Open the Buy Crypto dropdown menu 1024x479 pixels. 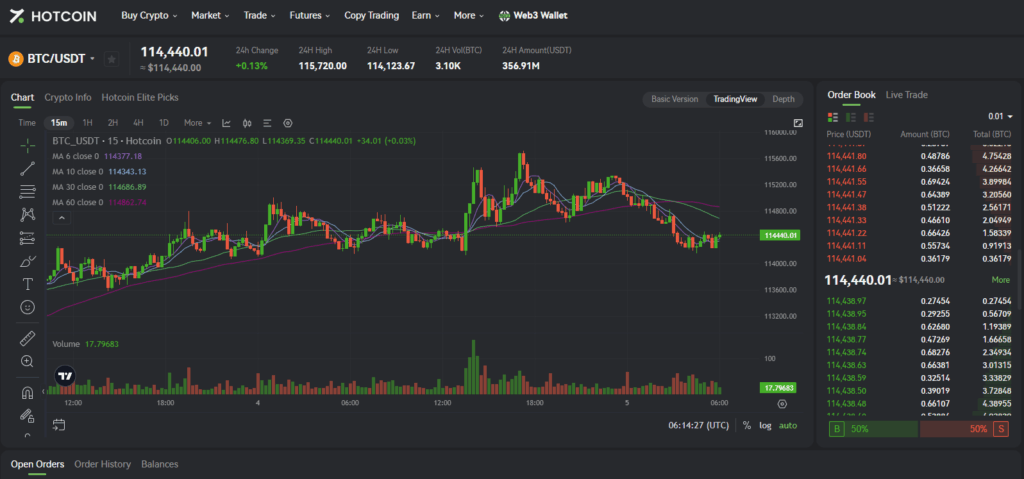[x=150, y=16]
